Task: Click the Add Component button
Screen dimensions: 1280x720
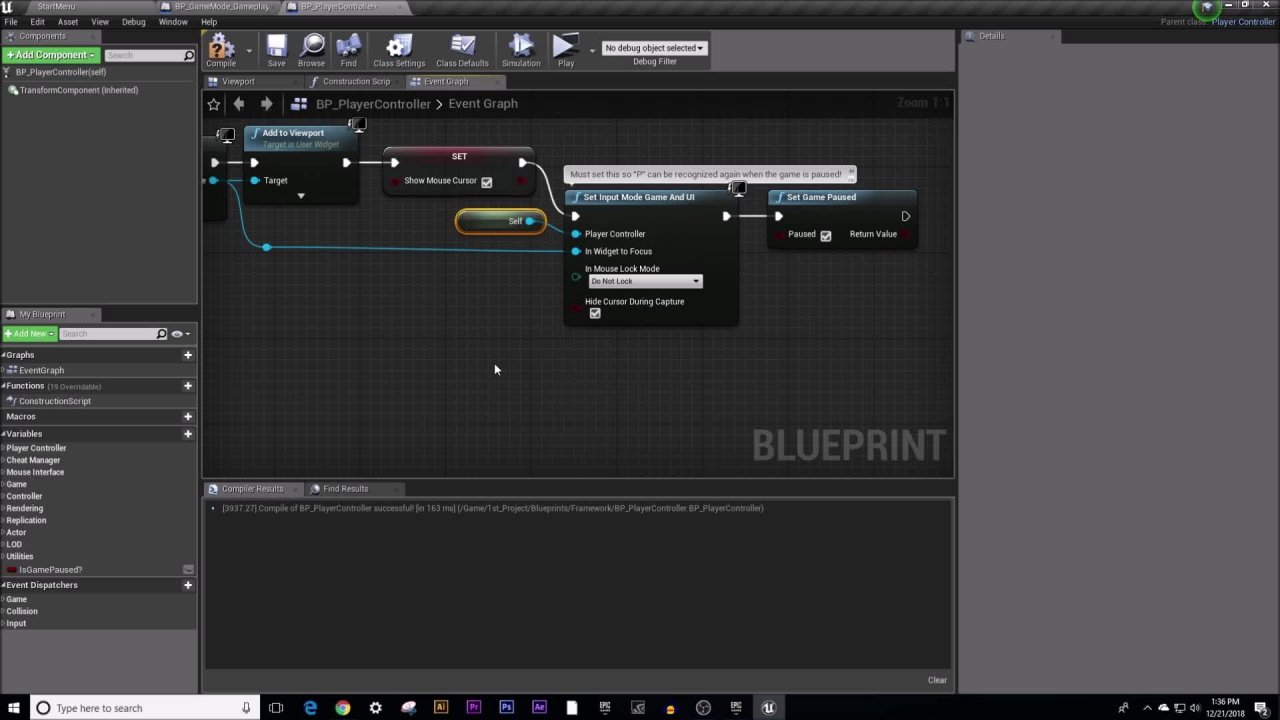Action: point(50,55)
